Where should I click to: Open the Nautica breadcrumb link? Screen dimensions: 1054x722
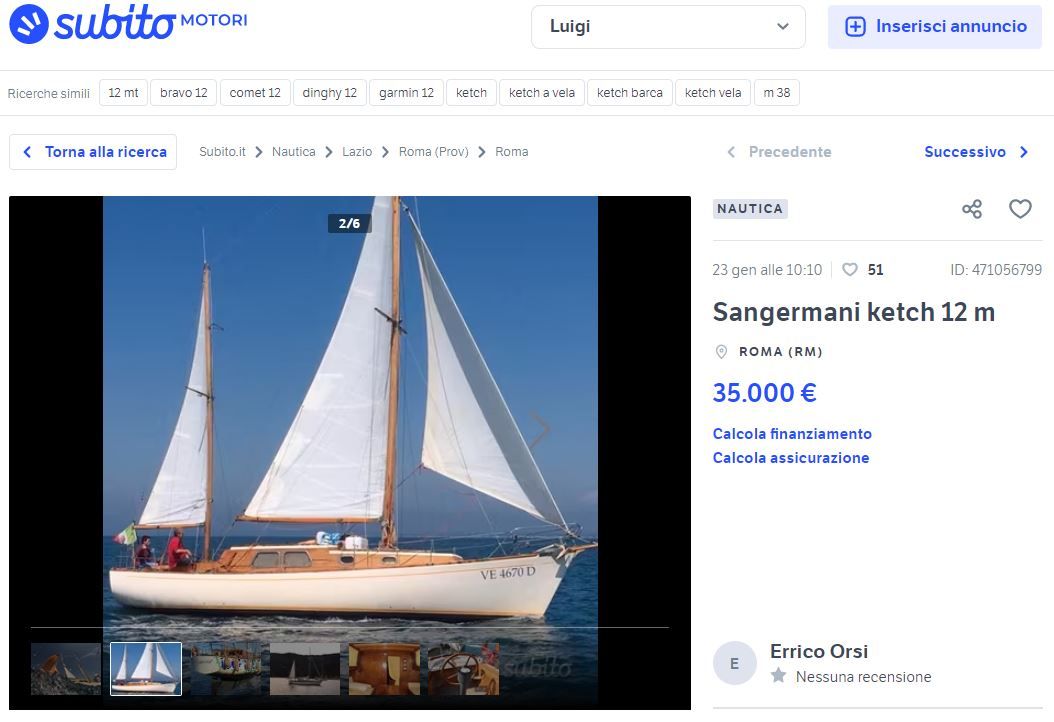(x=293, y=152)
